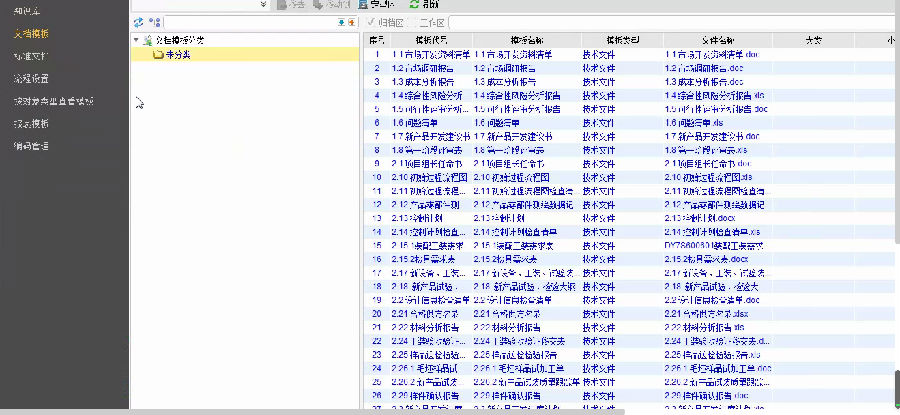Click the refresh icon above the category tree
Viewport: 900px width, 415px height.
pyautogui.click(x=138, y=23)
